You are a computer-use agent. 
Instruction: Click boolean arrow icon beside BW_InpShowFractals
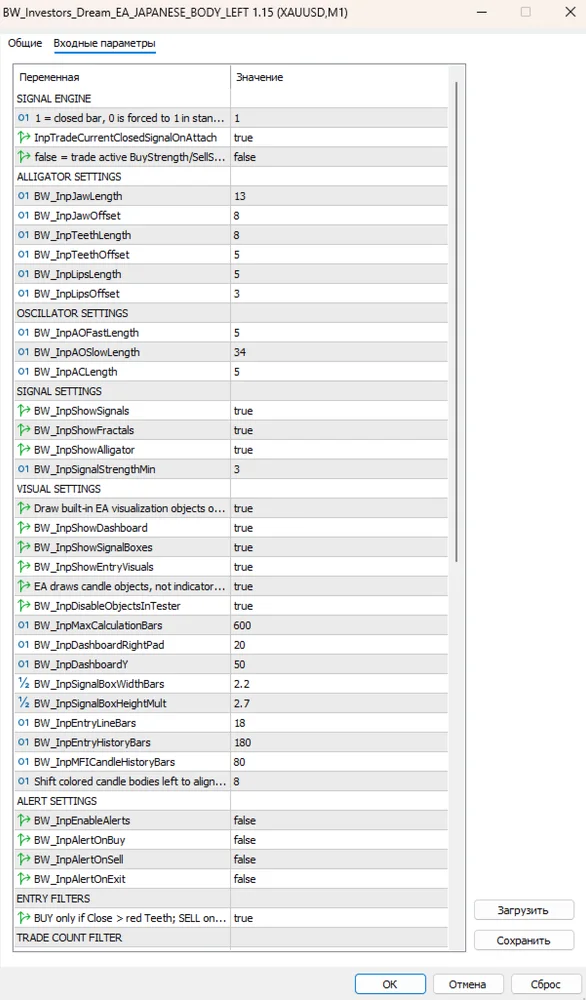pos(24,430)
